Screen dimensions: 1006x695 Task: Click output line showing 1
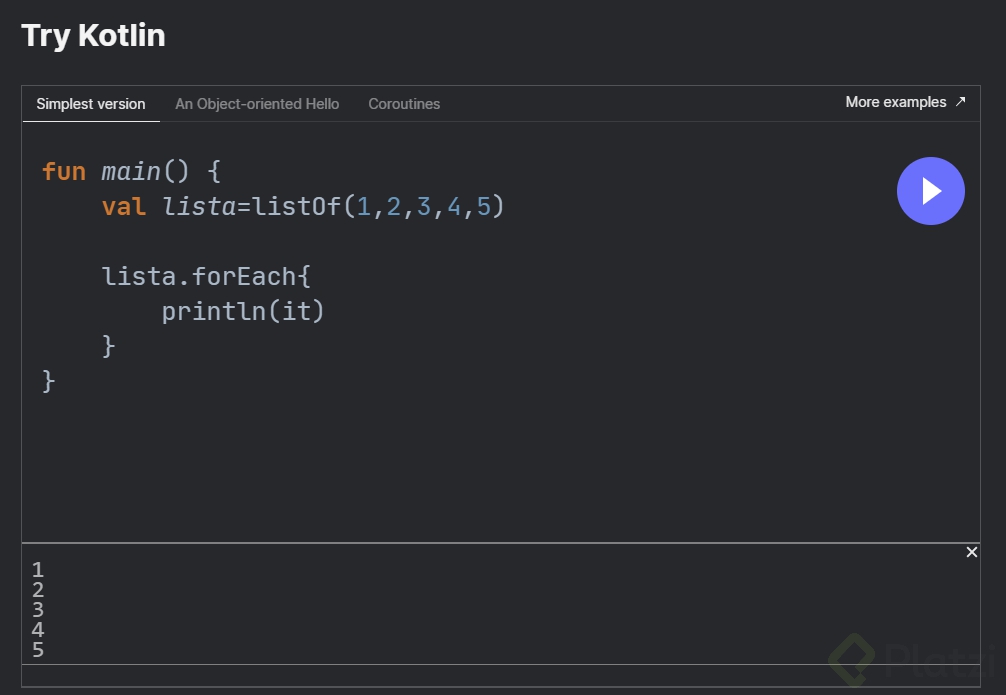click(x=38, y=570)
